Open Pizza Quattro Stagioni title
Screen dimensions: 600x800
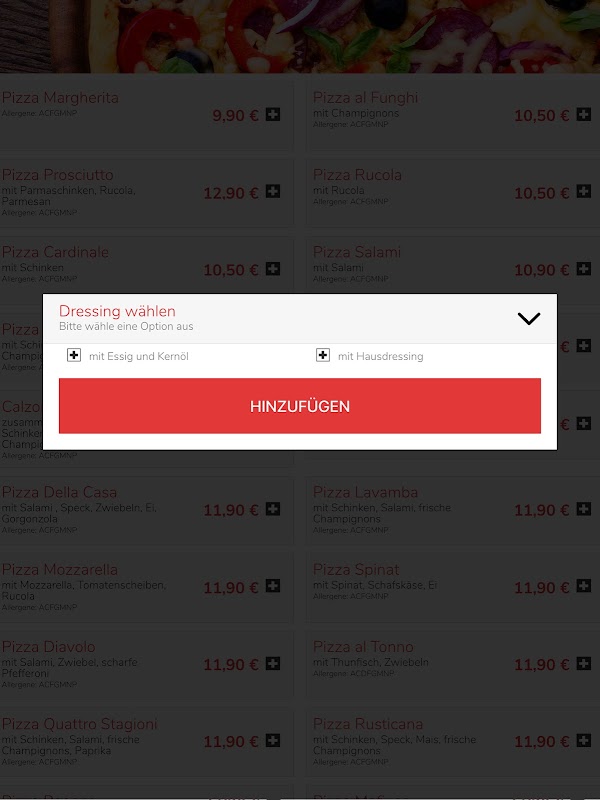(x=80, y=724)
